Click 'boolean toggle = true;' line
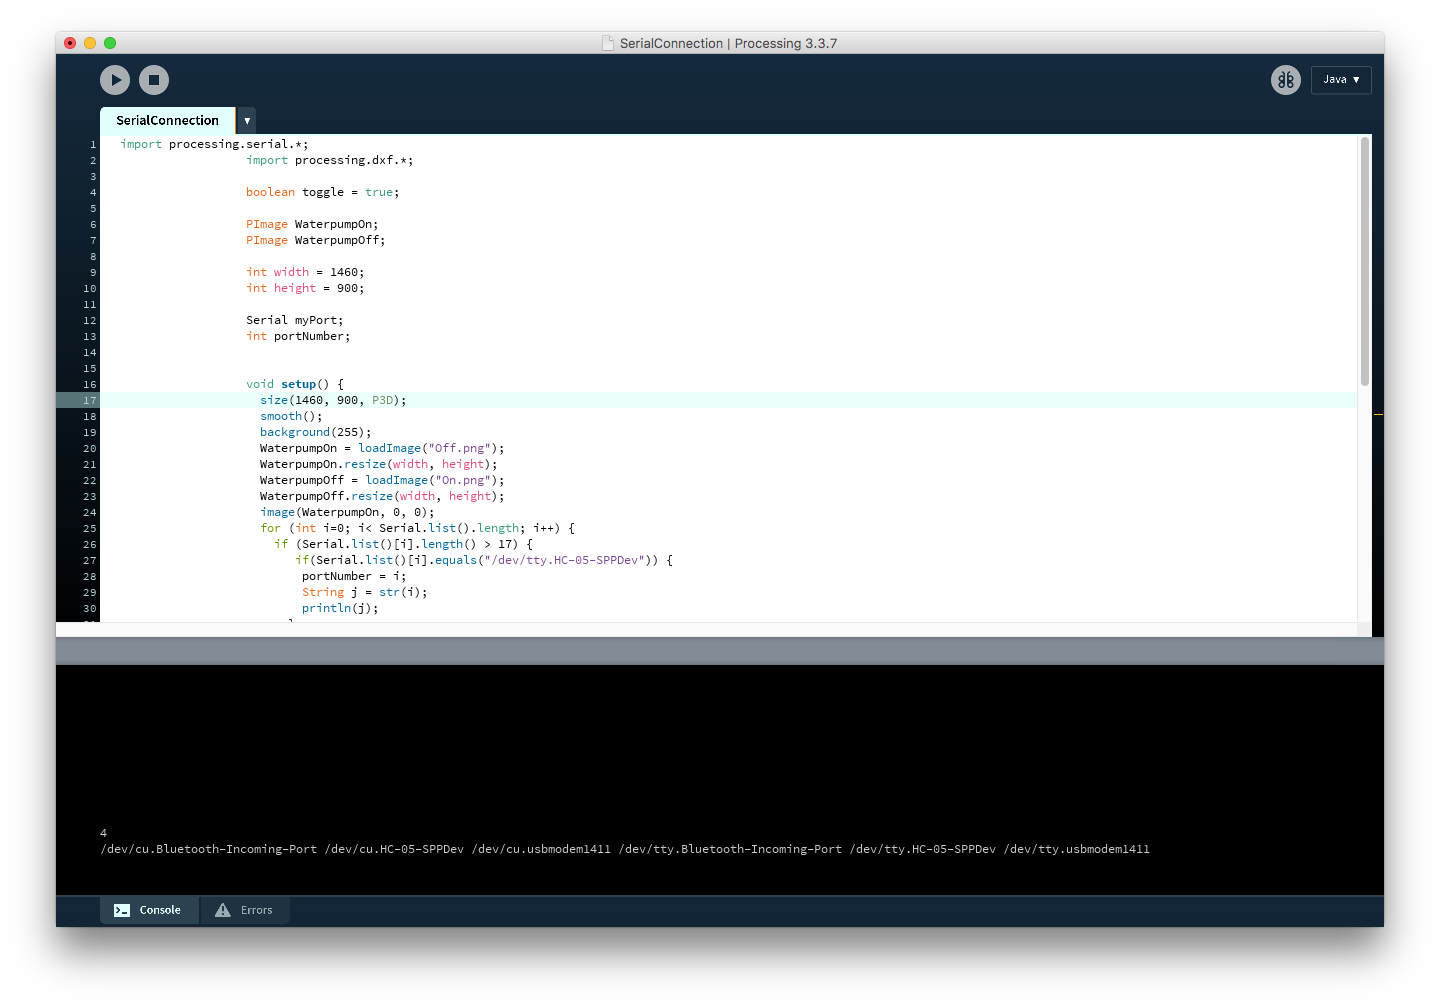This screenshot has width=1440, height=1007. point(322,192)
